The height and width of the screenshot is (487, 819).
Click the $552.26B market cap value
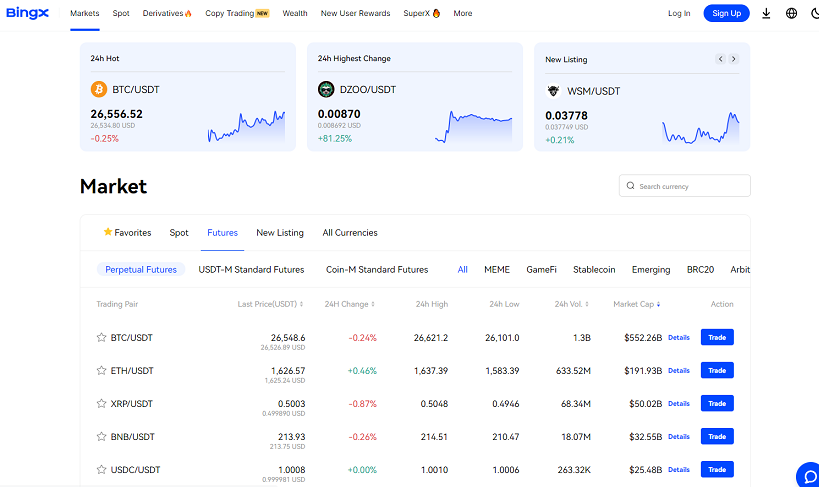point(643,338)
